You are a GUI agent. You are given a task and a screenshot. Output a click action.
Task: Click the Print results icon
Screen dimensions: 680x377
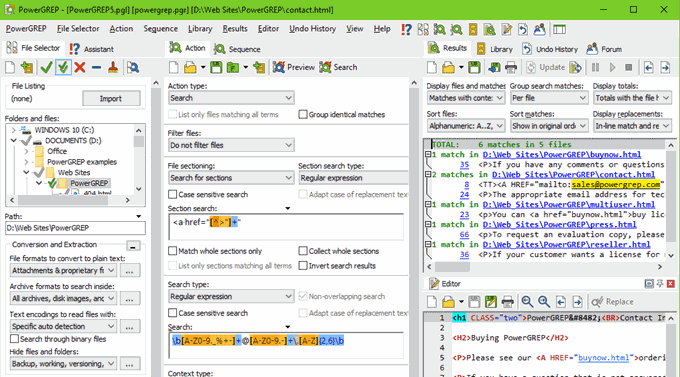pos(511,67)
